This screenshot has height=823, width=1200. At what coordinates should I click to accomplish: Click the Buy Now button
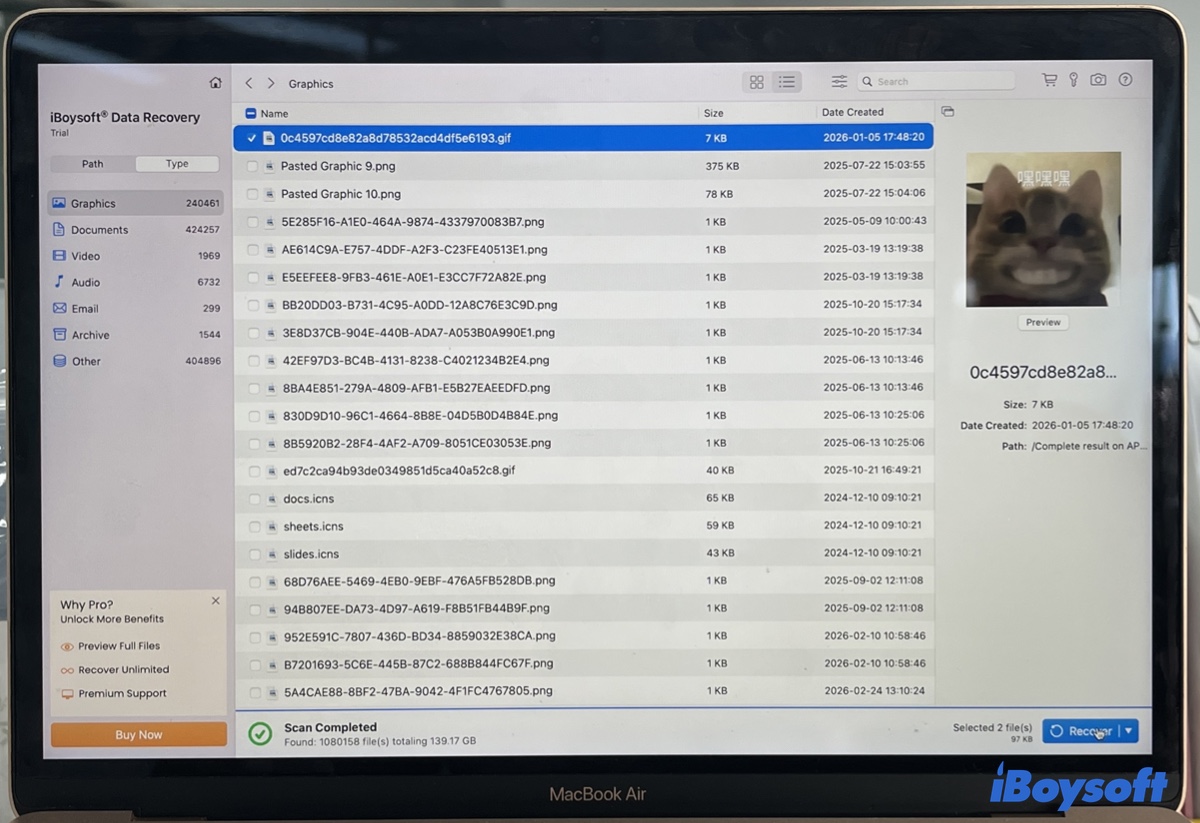[138, 734]
